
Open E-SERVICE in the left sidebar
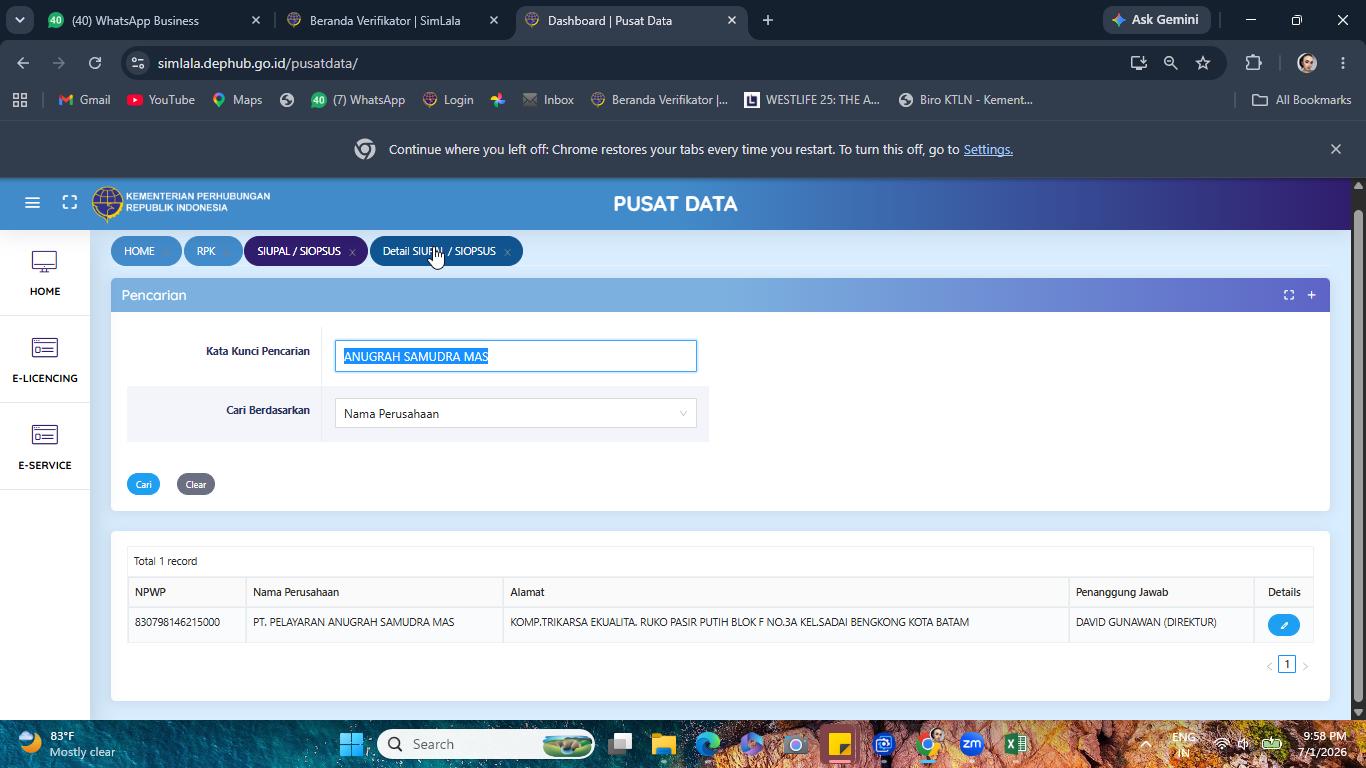pos(45,447)
